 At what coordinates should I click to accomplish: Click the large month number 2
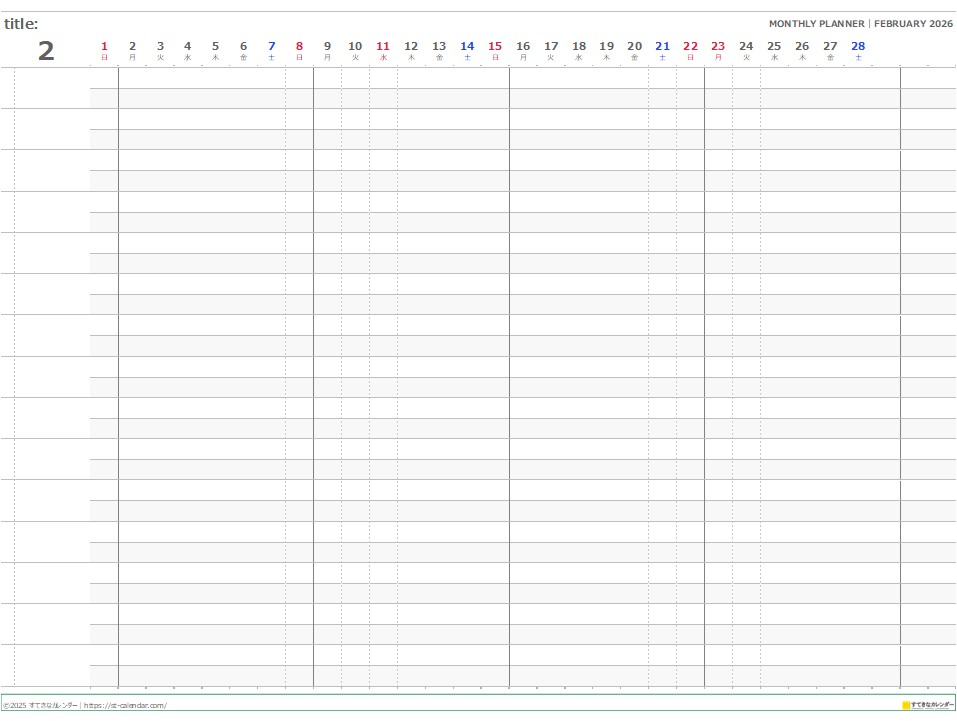pos(46,52)
